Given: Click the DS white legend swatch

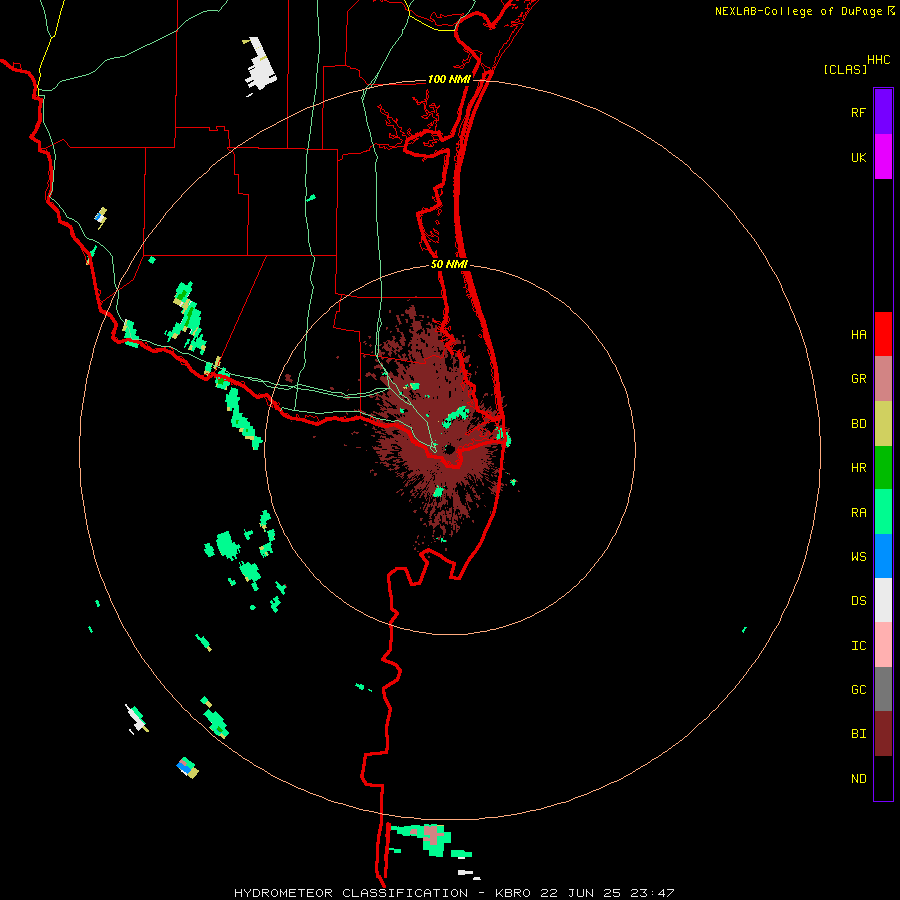Looking at the screenshot, I should (883, 600).
